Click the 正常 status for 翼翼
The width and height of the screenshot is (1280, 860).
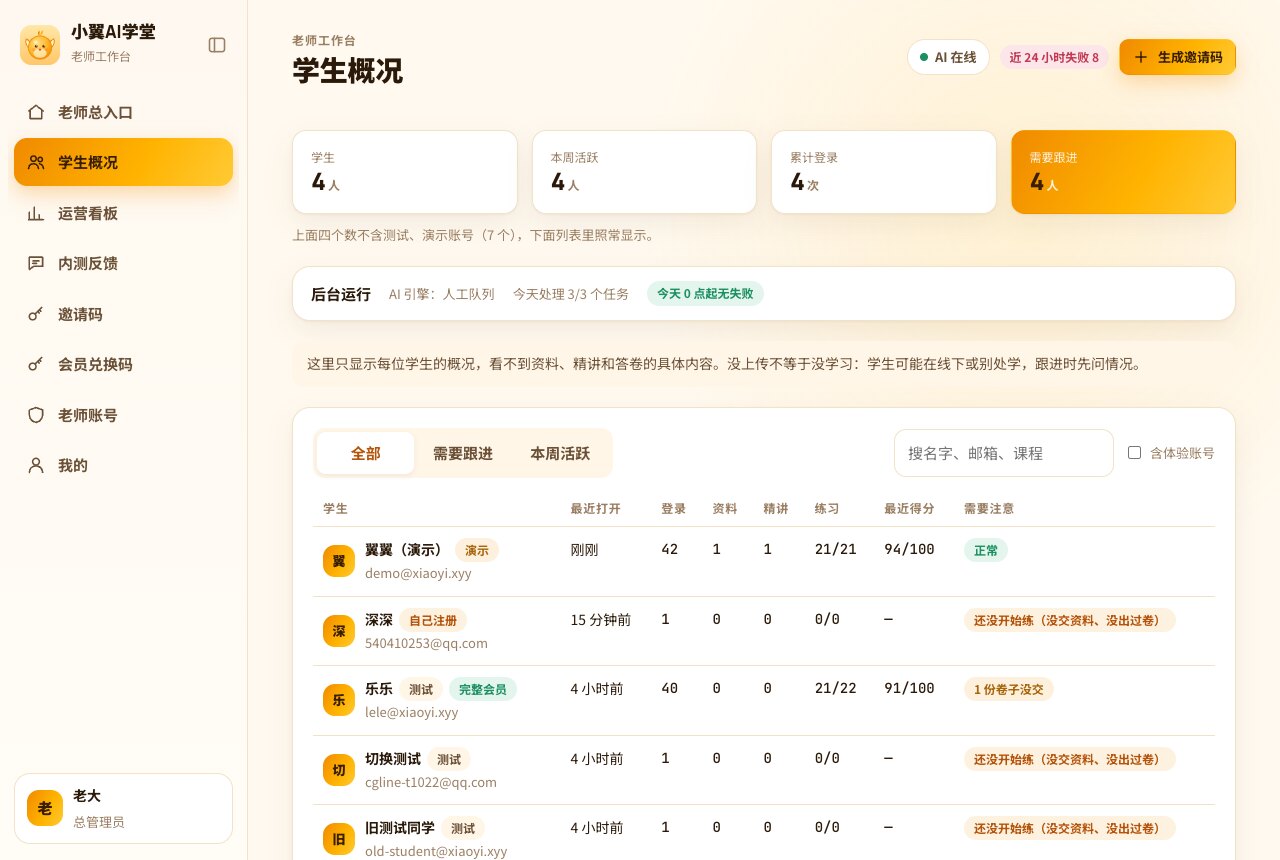click(985, 550)
